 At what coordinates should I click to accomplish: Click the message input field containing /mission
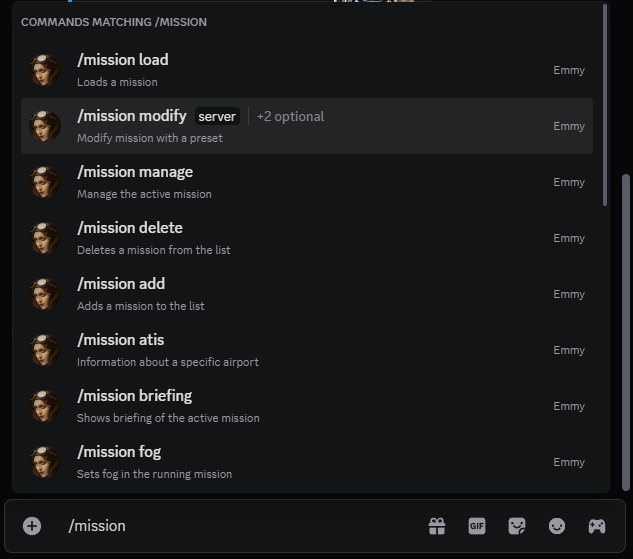click(x=240, y=526)
